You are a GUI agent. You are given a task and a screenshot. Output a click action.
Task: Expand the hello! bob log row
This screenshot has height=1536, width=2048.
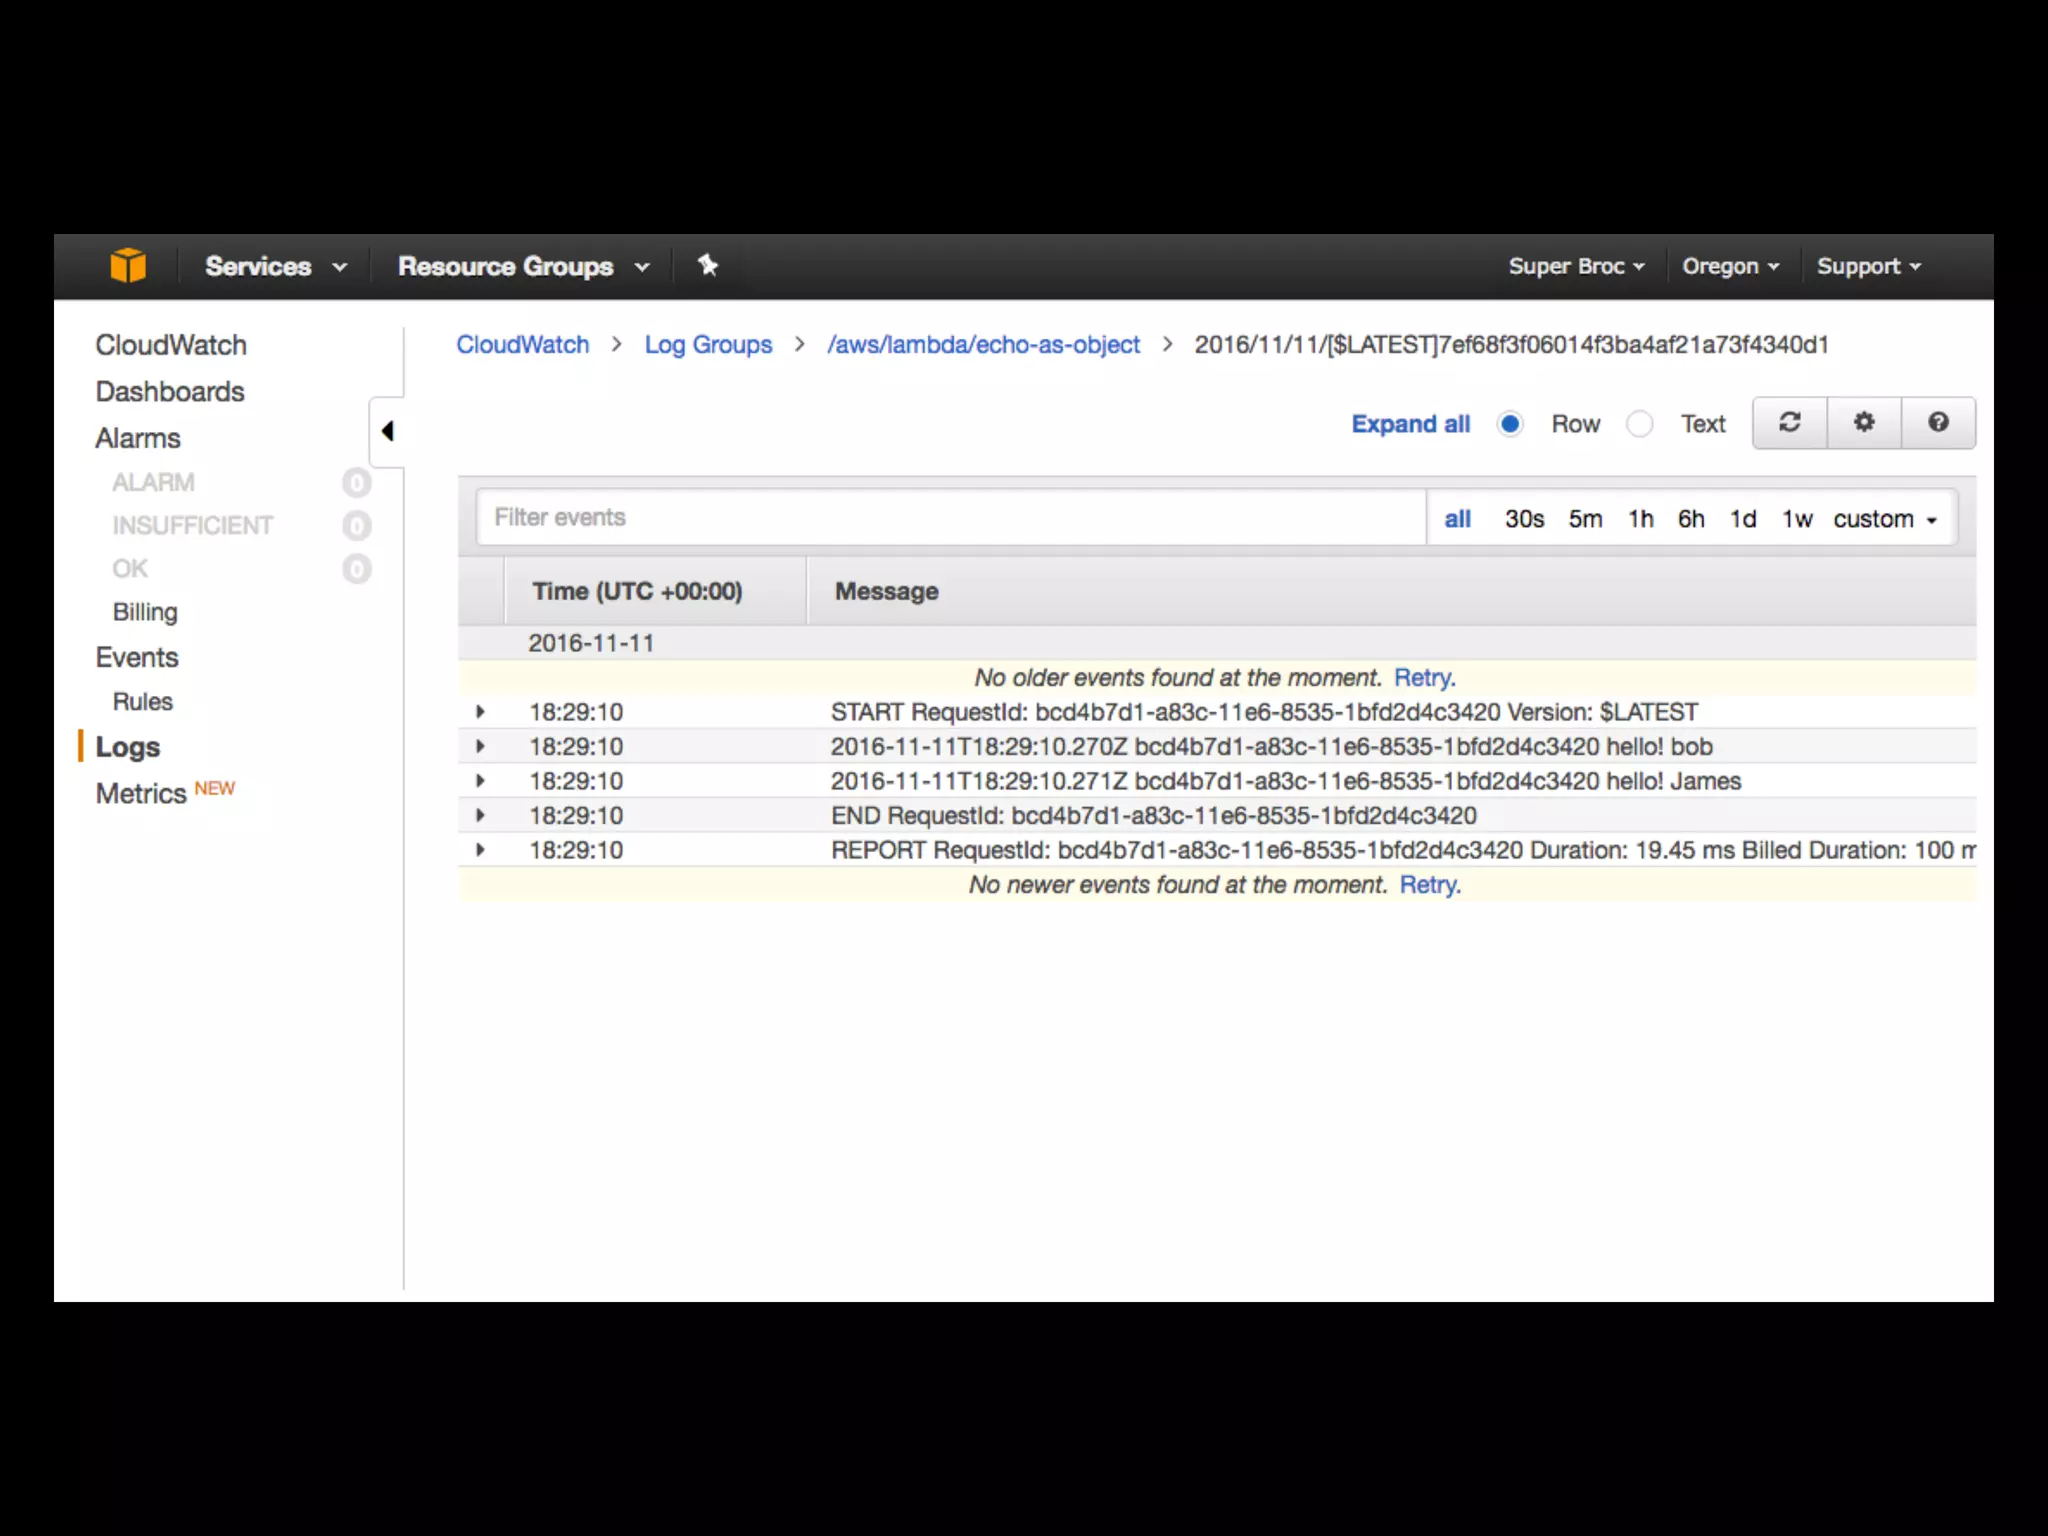(x=480, y=747)
